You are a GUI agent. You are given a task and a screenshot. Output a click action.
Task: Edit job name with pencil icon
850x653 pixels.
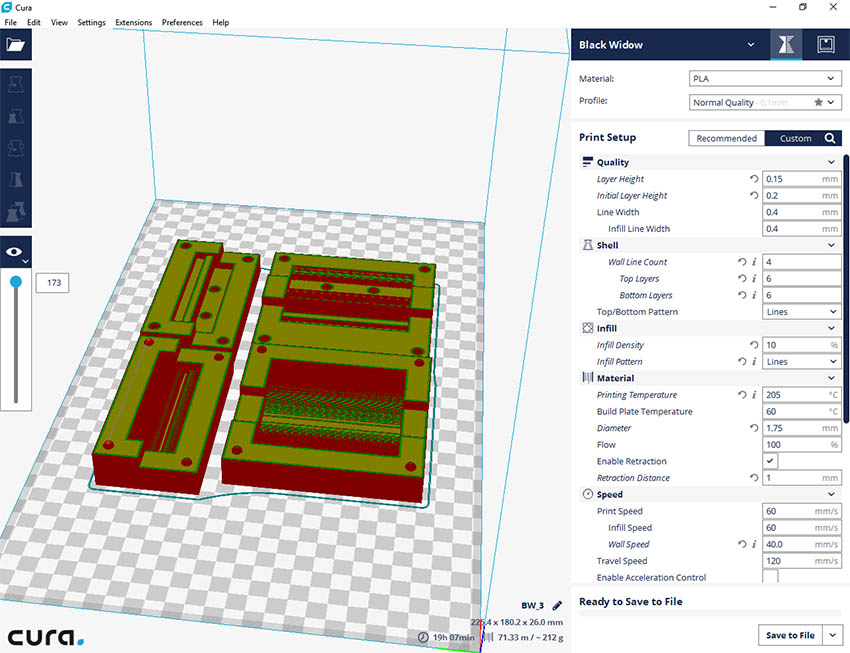pos(557,605)
